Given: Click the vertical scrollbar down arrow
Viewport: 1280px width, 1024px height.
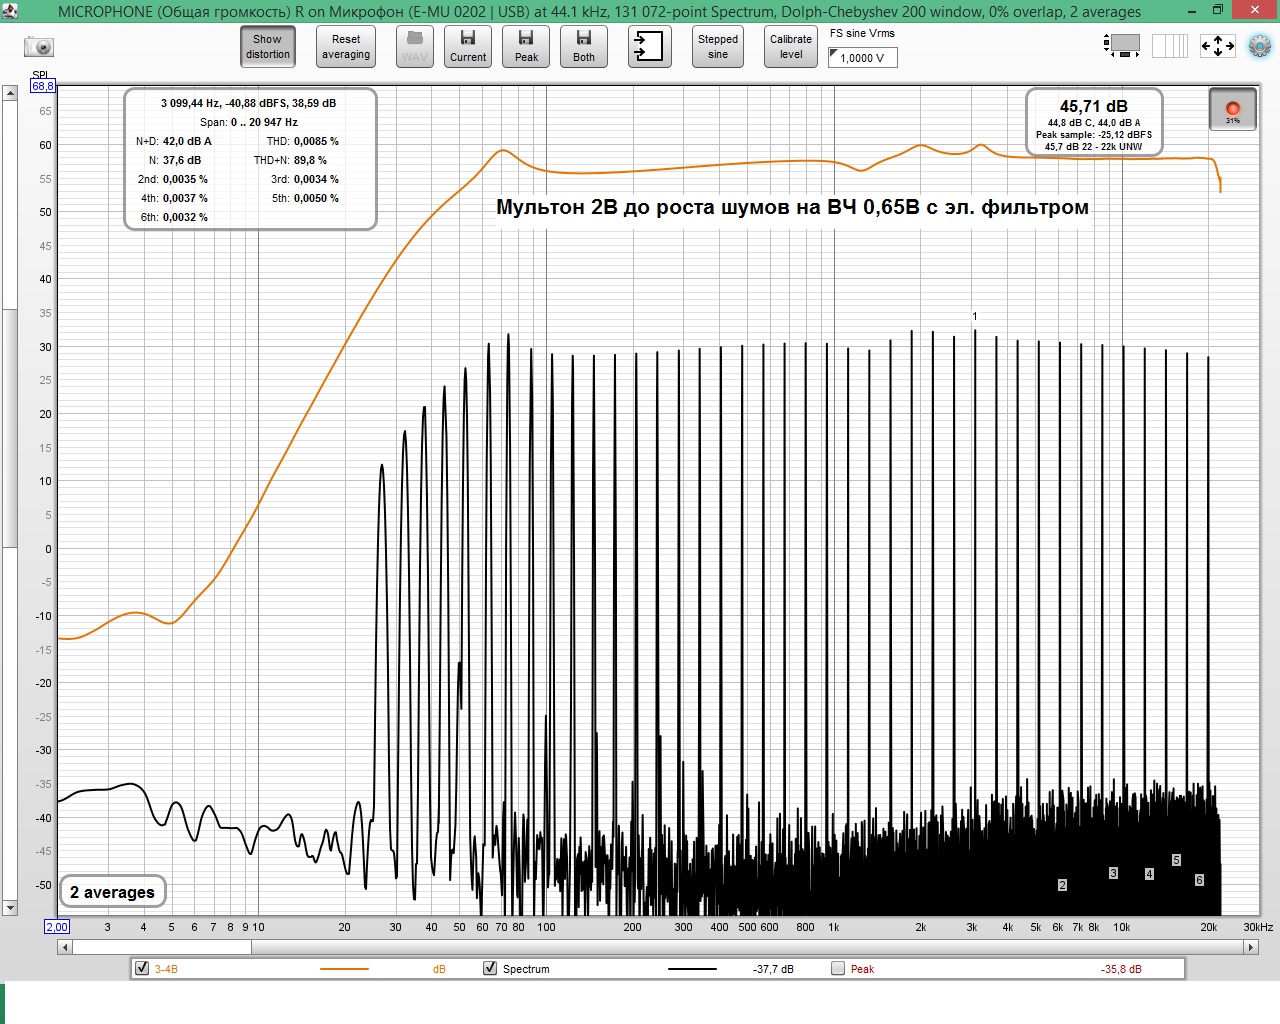Looking at the screenshot, I should tap(10, 908).
